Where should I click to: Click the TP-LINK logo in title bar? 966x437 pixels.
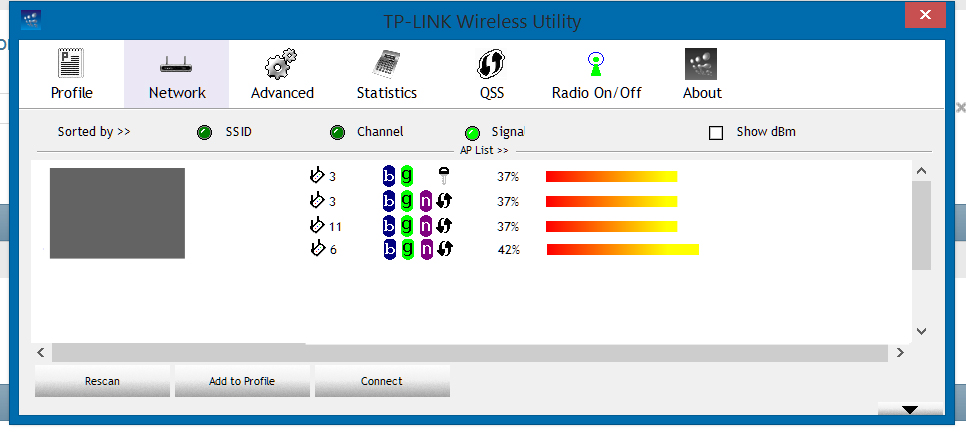[x=31, y=20]
